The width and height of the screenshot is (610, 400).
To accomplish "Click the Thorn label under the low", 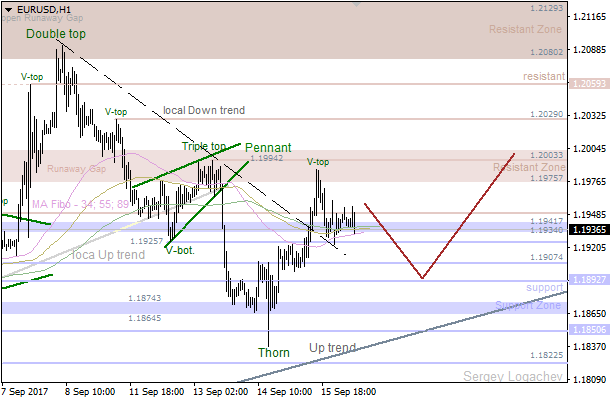I will (274, 352).
